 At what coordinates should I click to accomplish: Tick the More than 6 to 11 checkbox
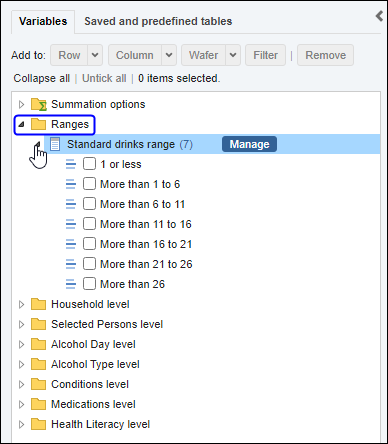(x=89, y=204)
